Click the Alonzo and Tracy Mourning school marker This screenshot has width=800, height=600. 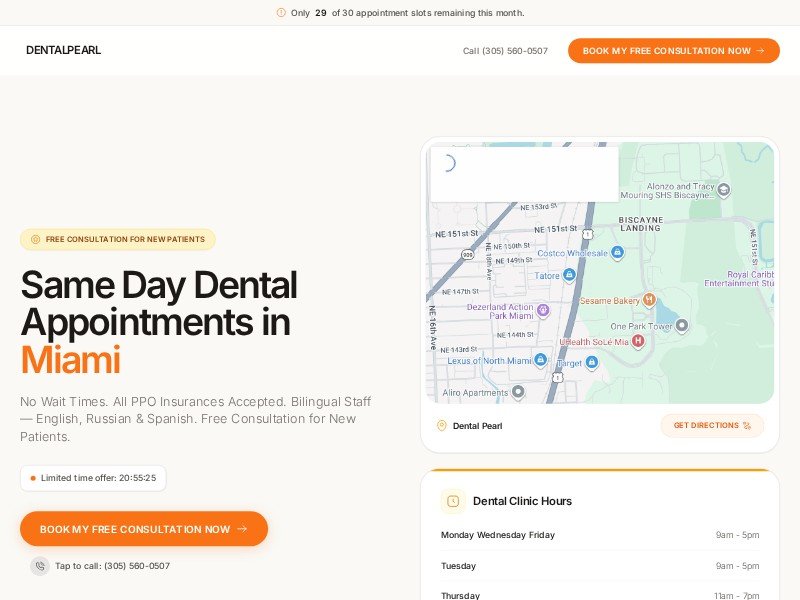pyautogui.click(x=724, y=189)
